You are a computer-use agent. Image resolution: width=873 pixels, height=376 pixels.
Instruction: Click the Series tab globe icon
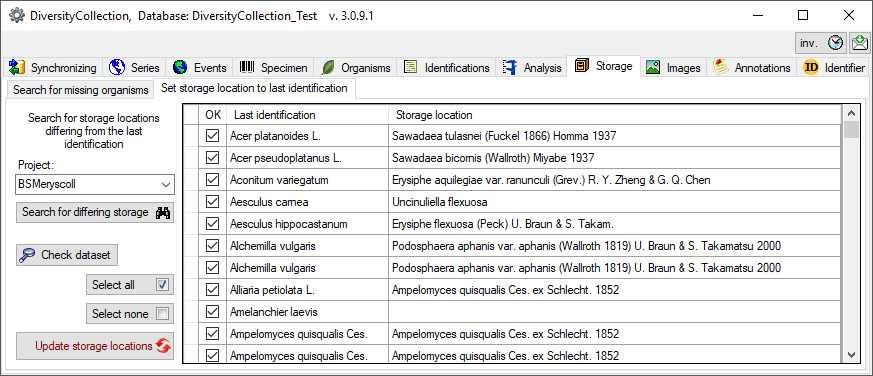tap(117, 67)
